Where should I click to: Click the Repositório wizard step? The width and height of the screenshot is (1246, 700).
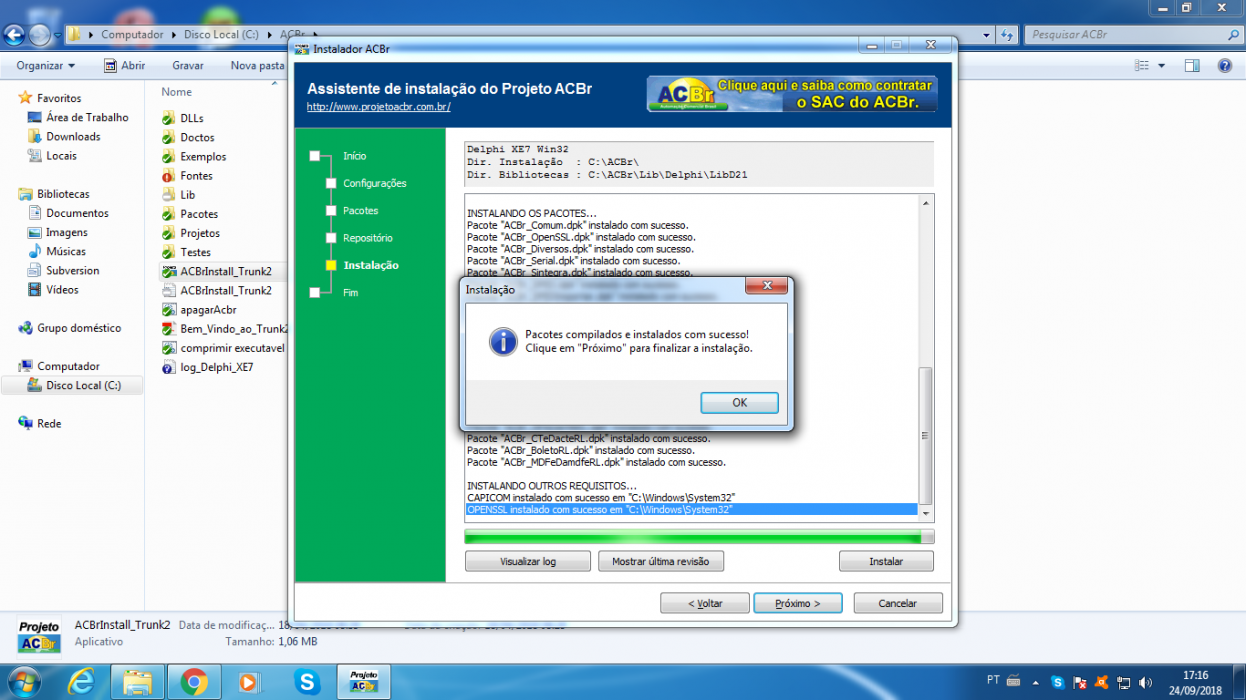tap(368, 238)
